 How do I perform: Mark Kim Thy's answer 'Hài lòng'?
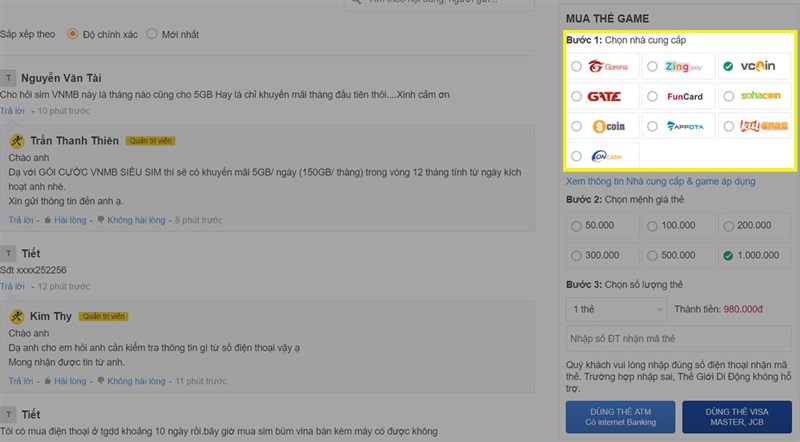point(65,381)
